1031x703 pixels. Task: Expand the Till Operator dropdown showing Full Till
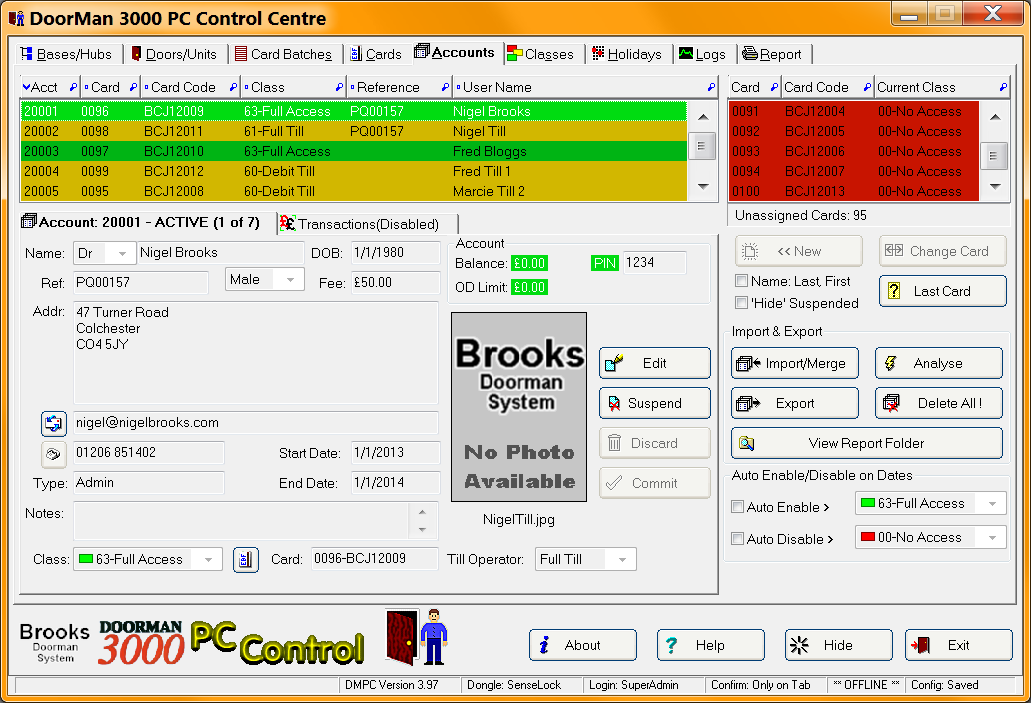(585, 560)
